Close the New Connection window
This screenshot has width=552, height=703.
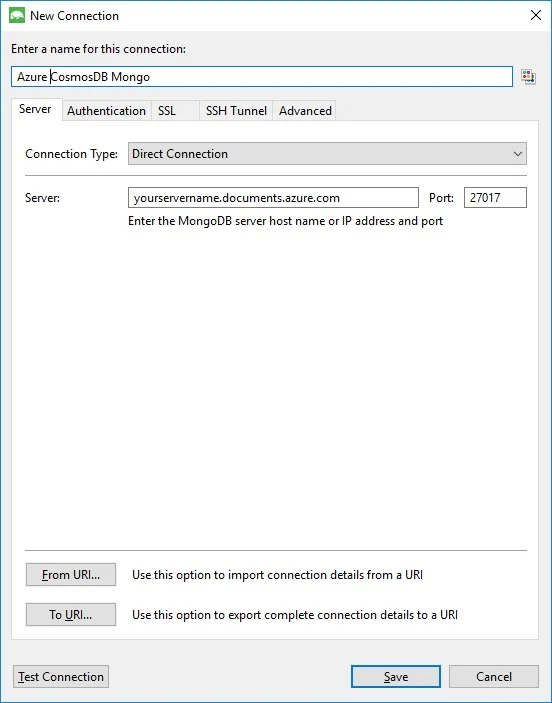[535, 15]
